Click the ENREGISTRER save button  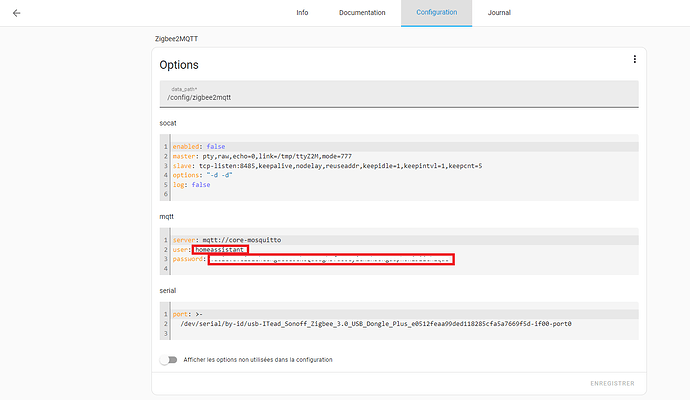[612, 384]
